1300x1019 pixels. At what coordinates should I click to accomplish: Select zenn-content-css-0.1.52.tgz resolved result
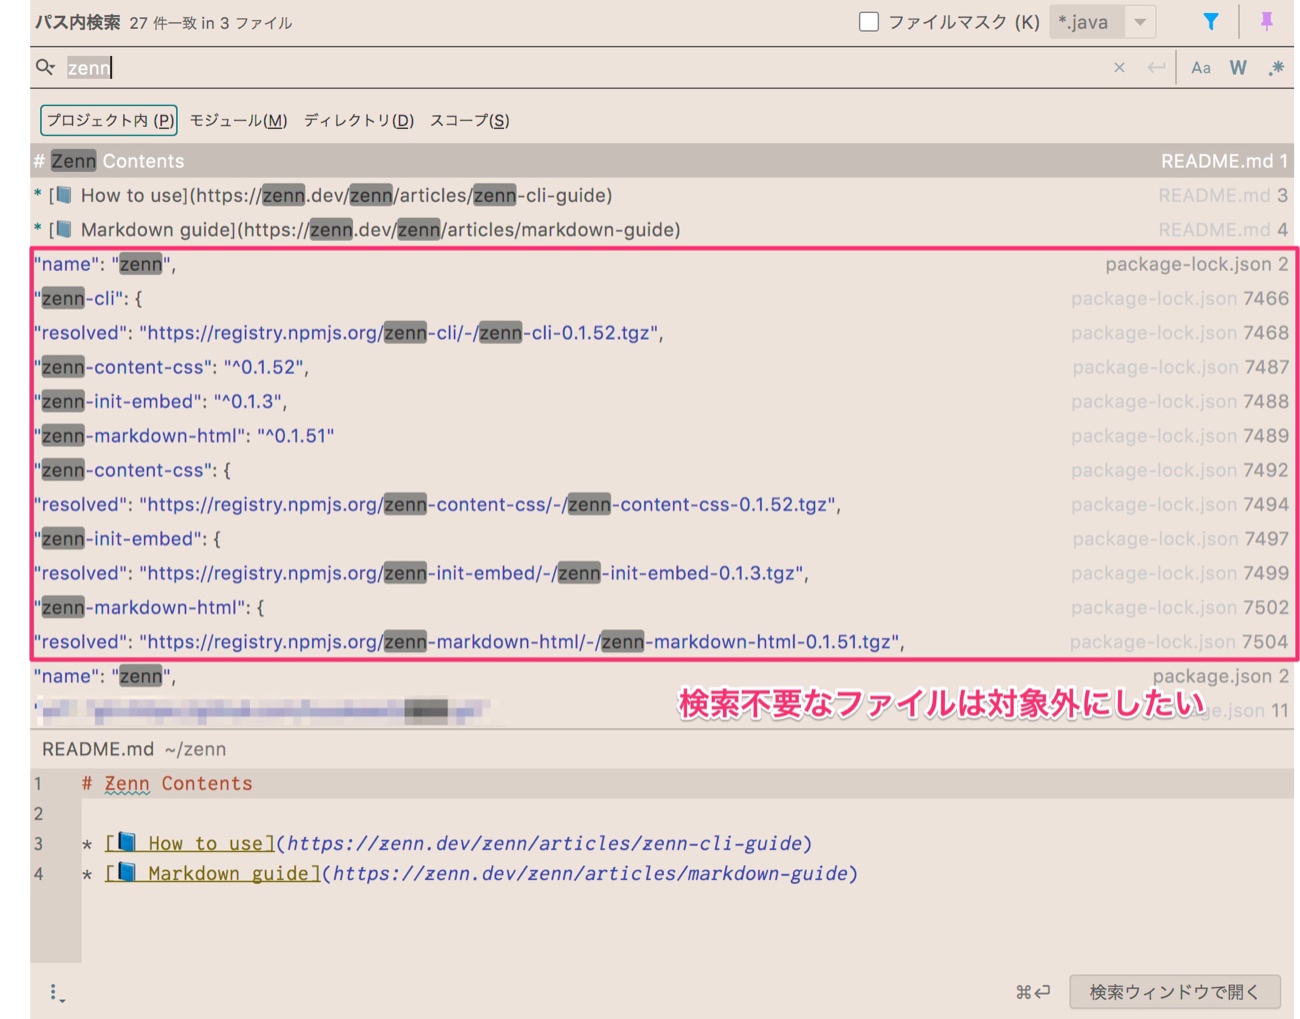(x=661, y=504)
